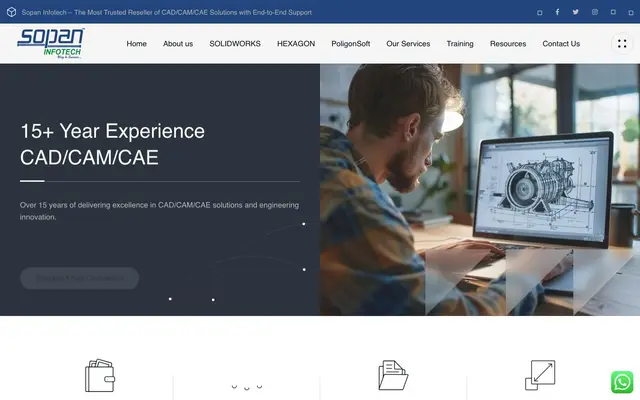The image size is (640, 400).
Task: Open the Our Services menu
Action: [408, 44]
